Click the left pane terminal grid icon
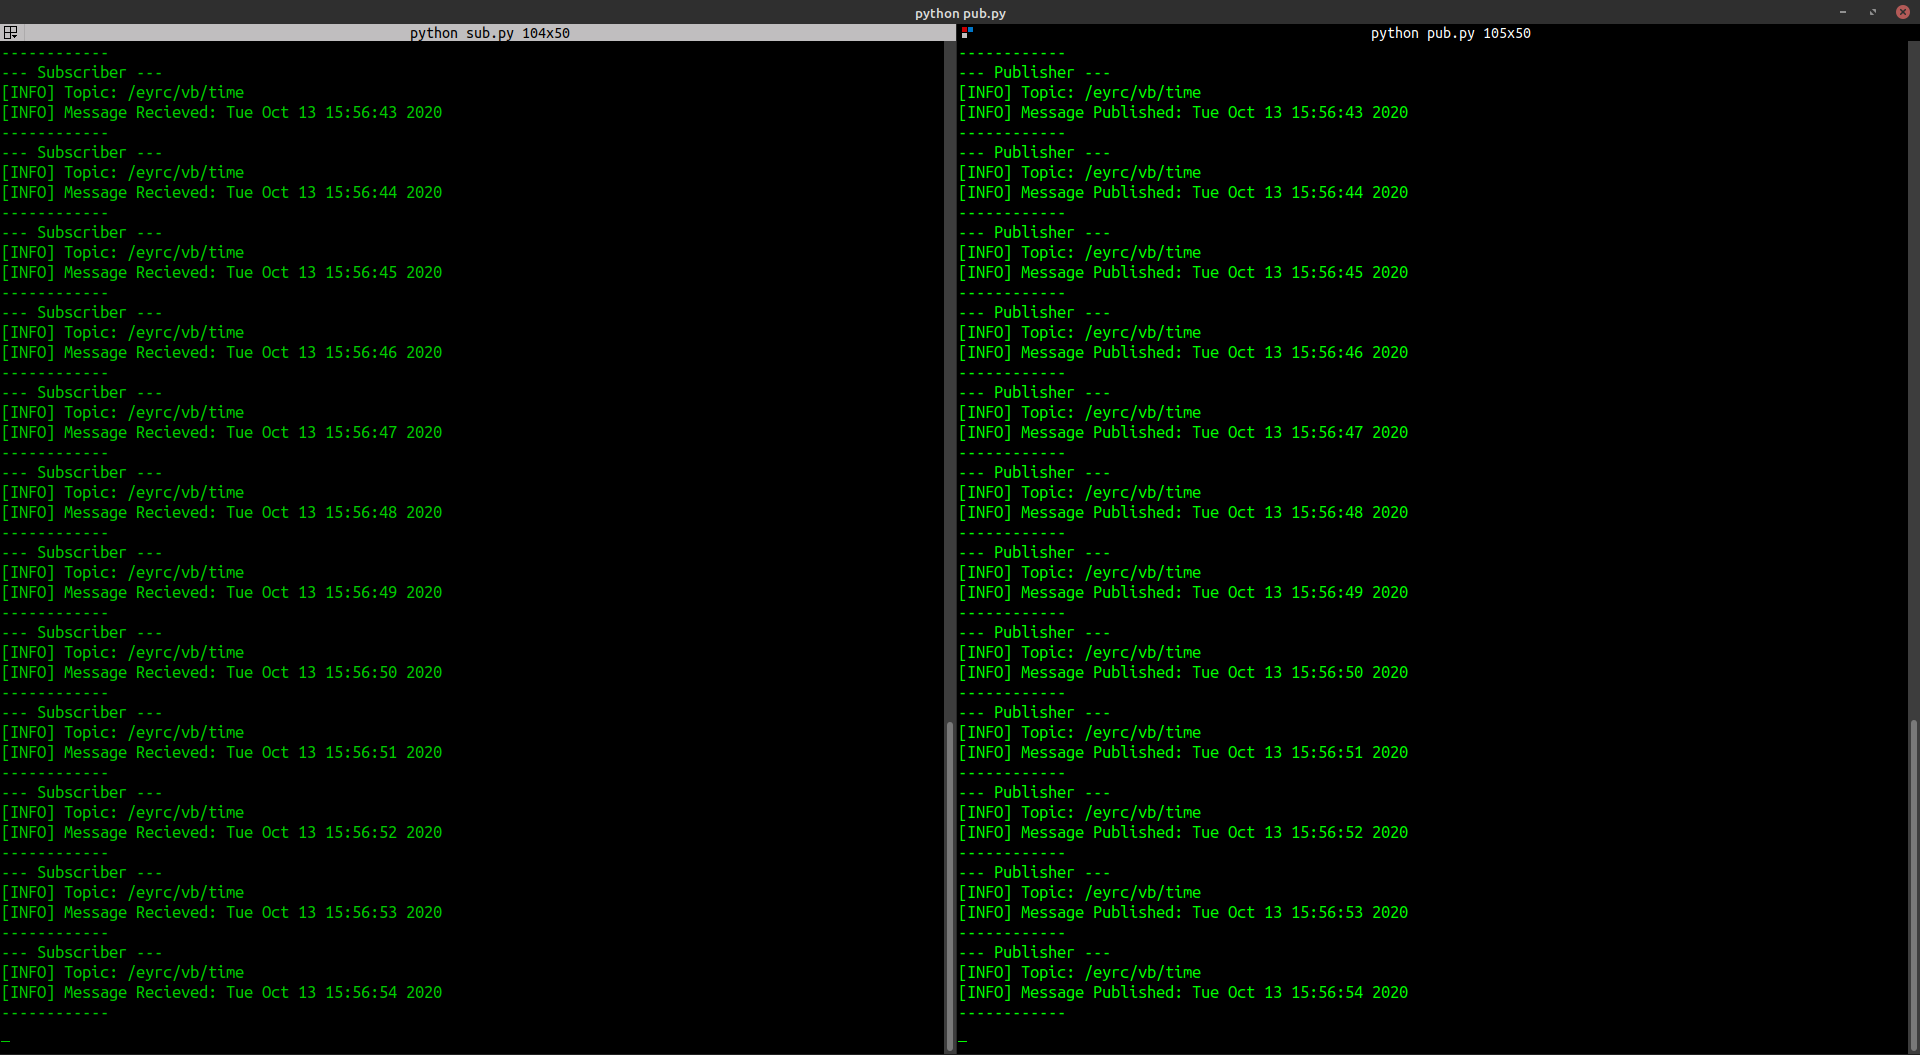The width and height of the screenshot is (1920, 1055). pyautogui.click(x=11, y=33)
